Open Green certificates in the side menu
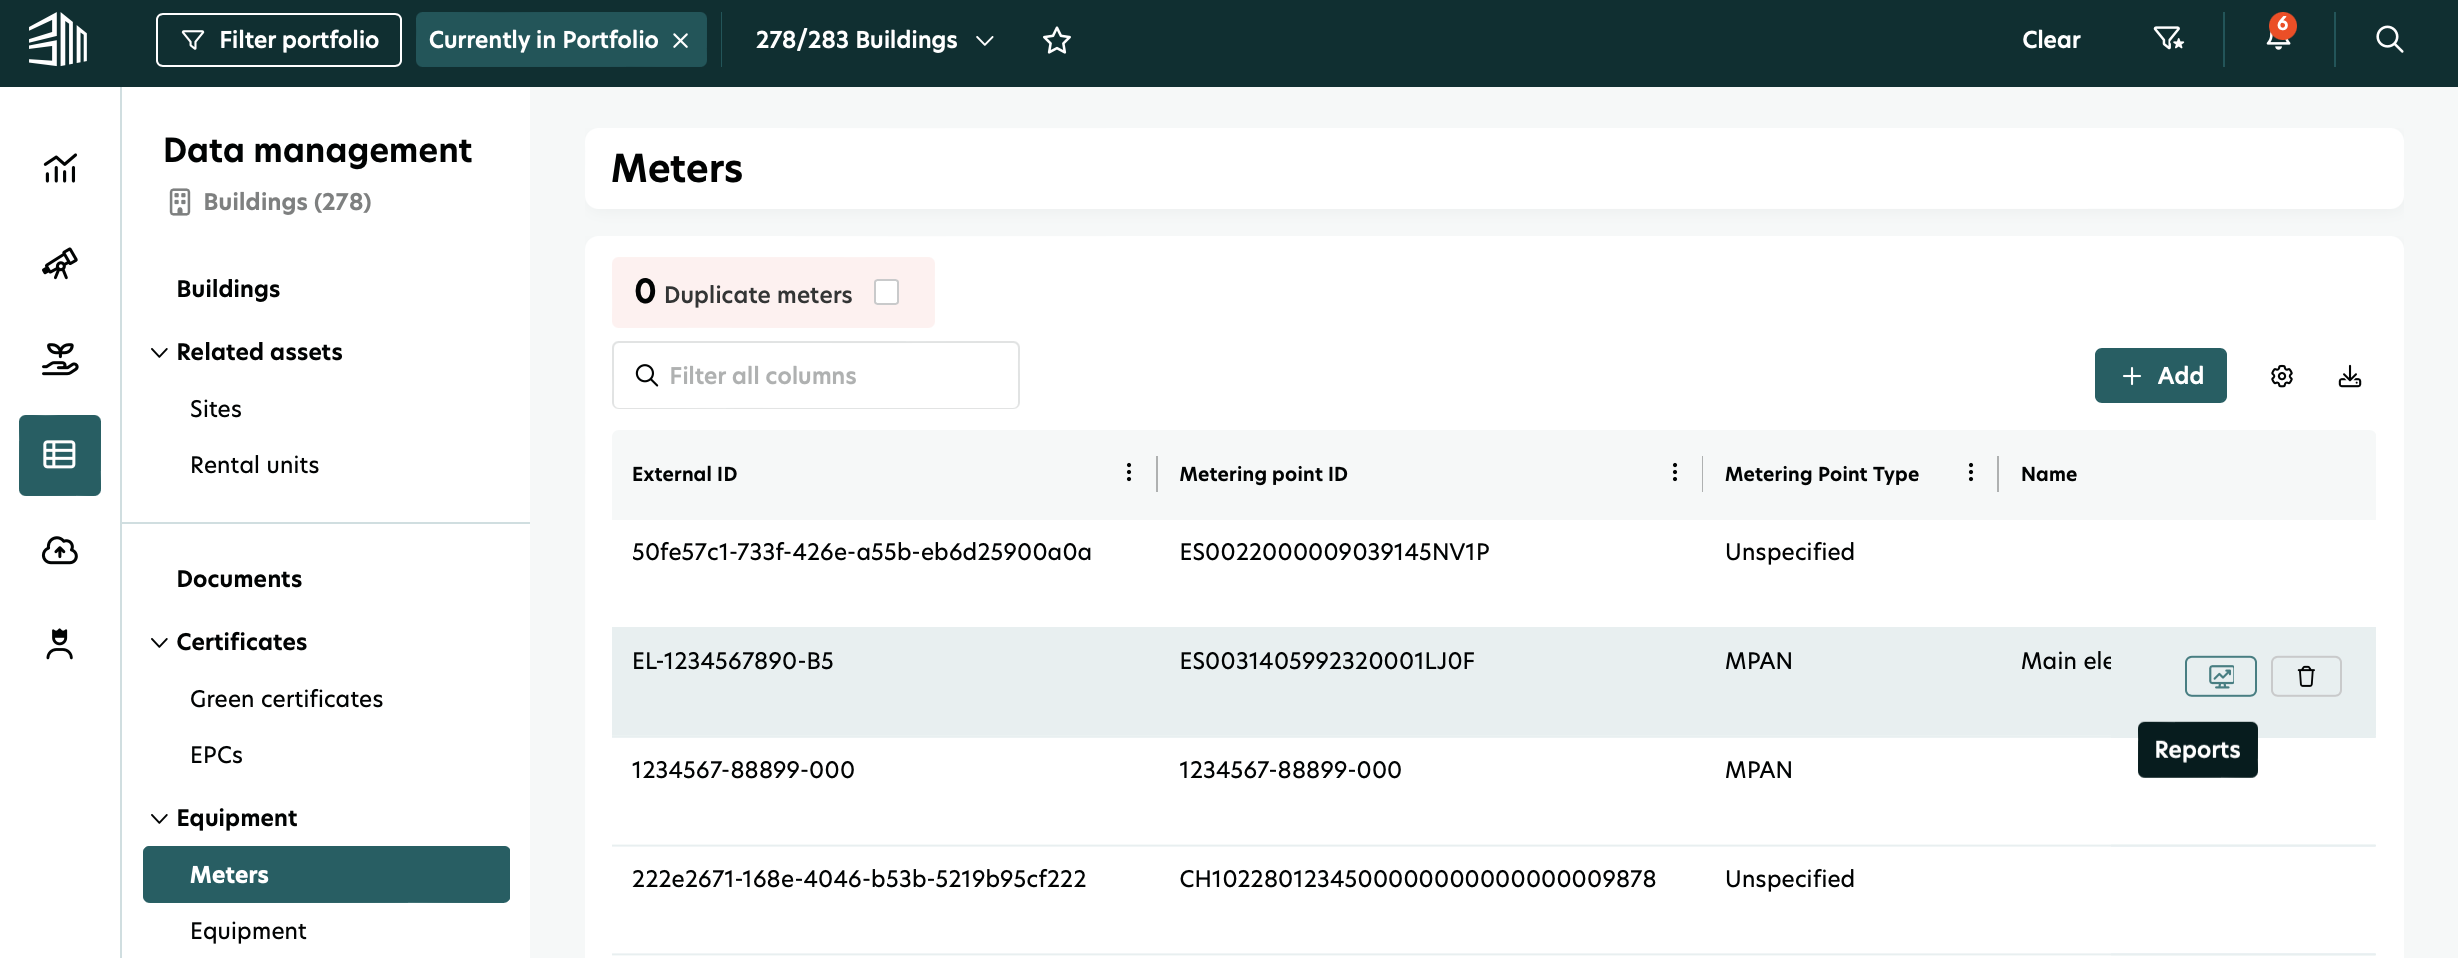Viewport: 2458px width, 958px height. (286, 699)
